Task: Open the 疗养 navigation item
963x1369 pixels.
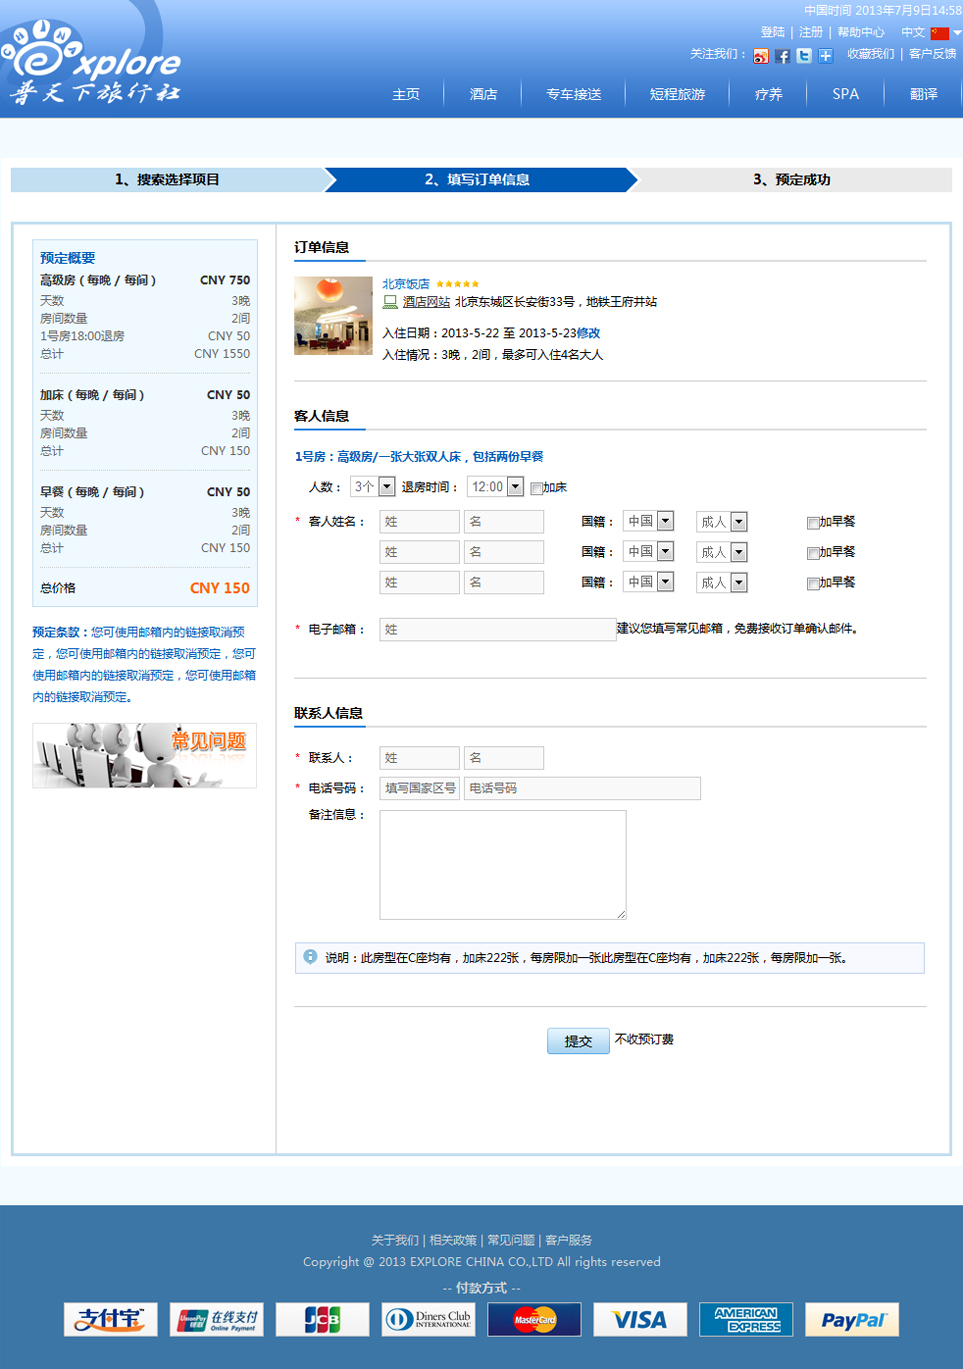Action: [769, 94]
